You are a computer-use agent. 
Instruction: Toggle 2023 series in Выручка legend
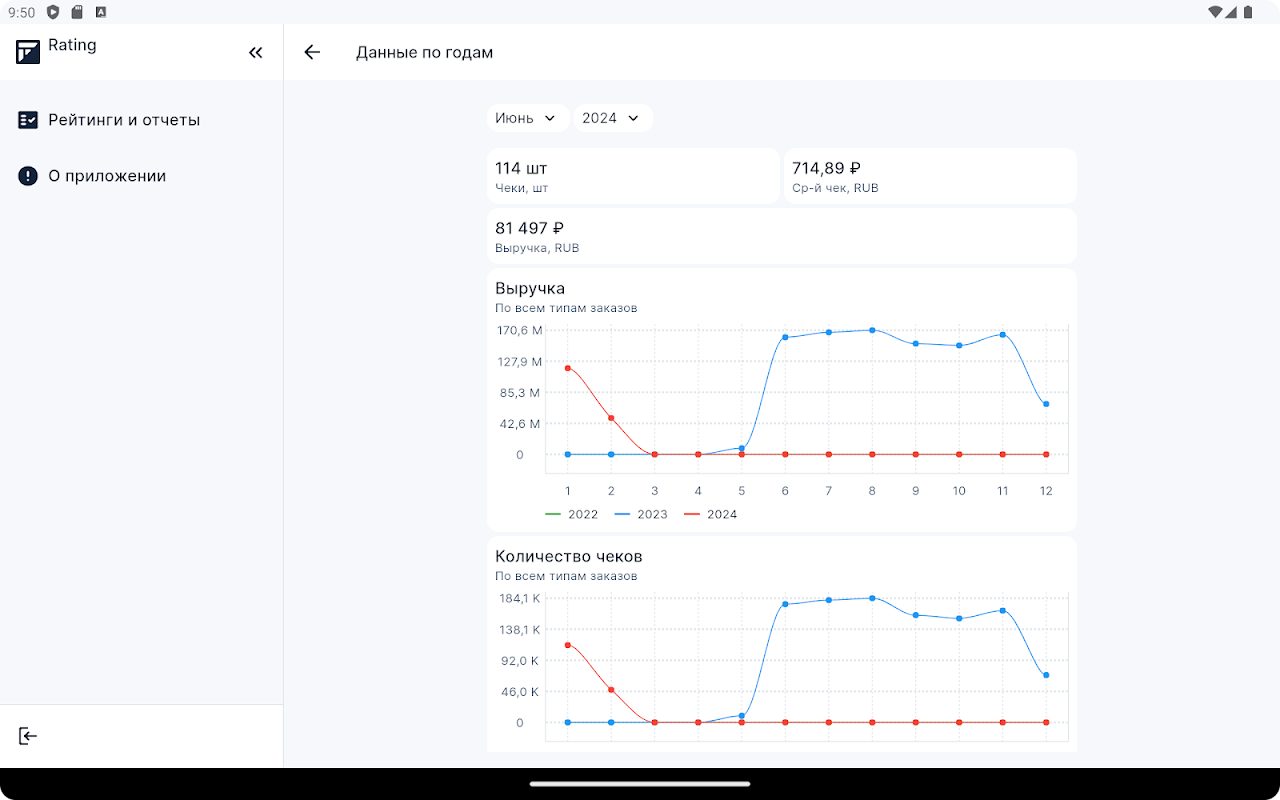[x=641, y=514]
